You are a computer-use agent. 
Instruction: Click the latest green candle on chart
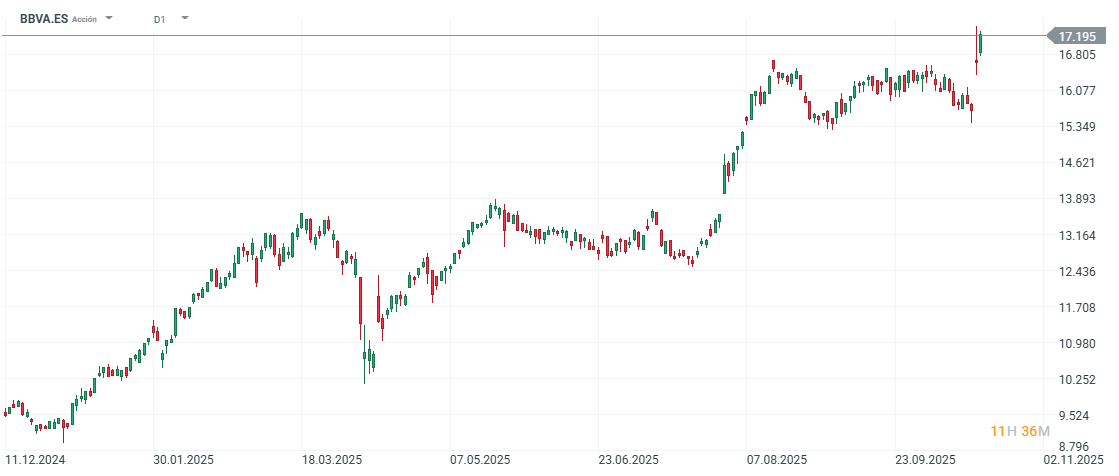(x=982, y=43)
